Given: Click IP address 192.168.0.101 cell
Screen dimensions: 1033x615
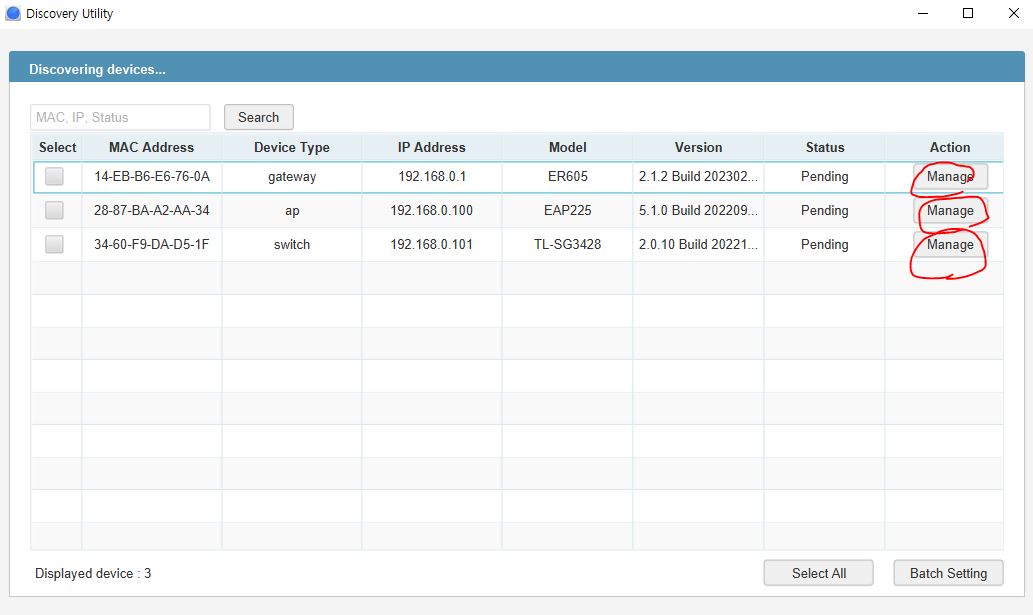Looking at the screenshot, I should pyautogui.click(x=432, y=244).
